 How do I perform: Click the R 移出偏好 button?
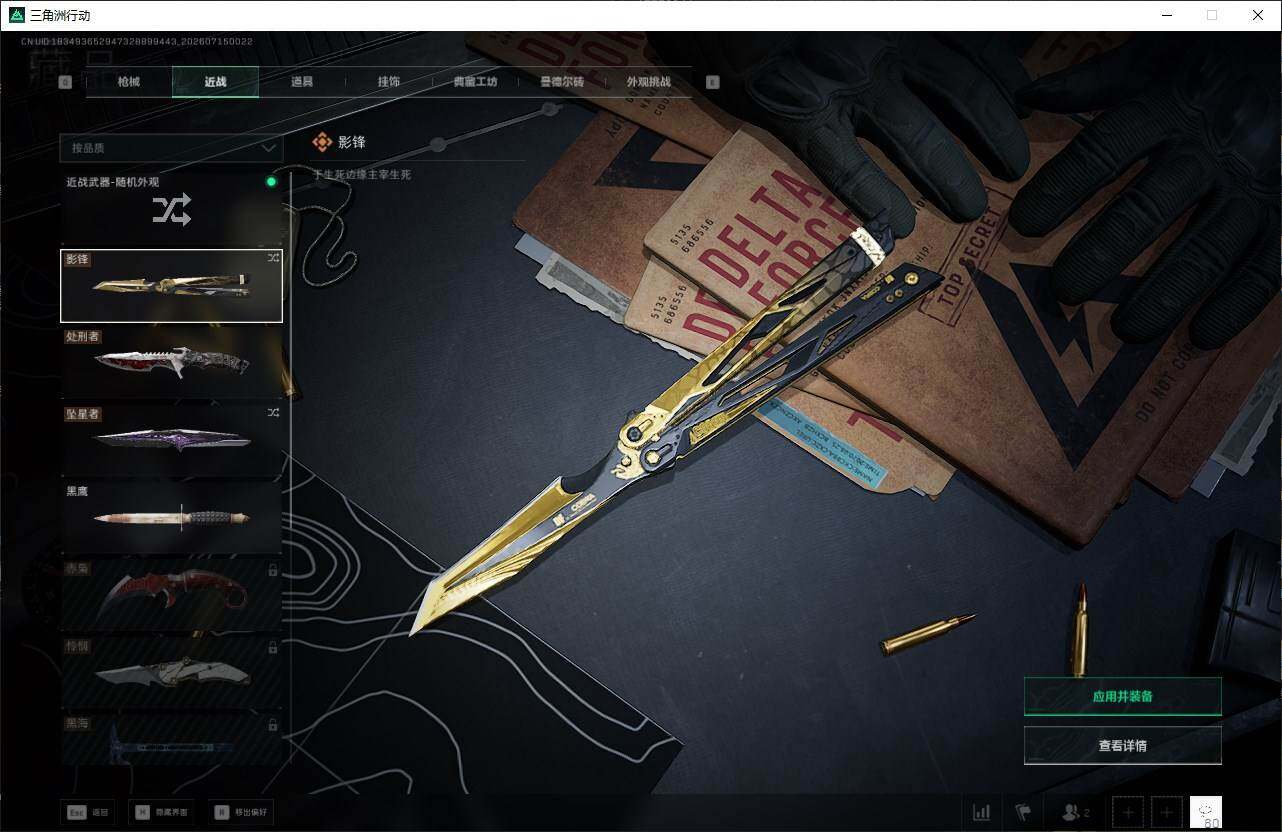(x=240, y=813)
